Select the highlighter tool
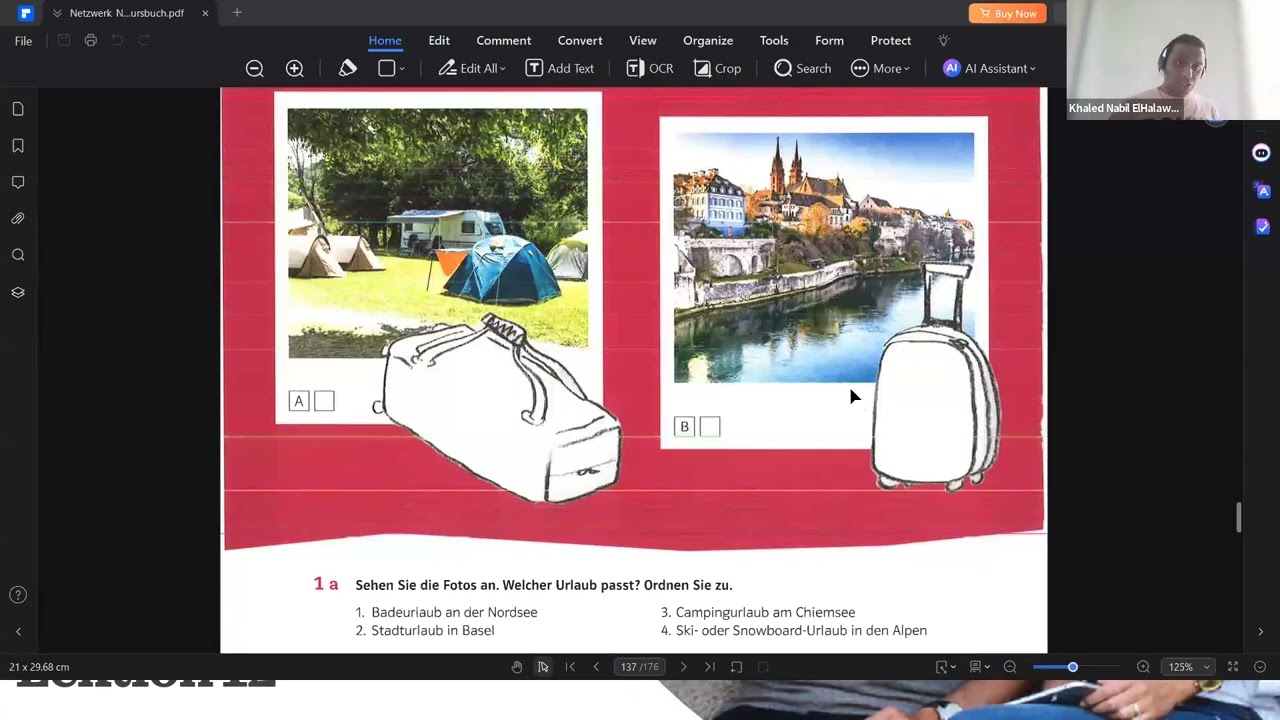1280x720 pixels. (348, 68)
